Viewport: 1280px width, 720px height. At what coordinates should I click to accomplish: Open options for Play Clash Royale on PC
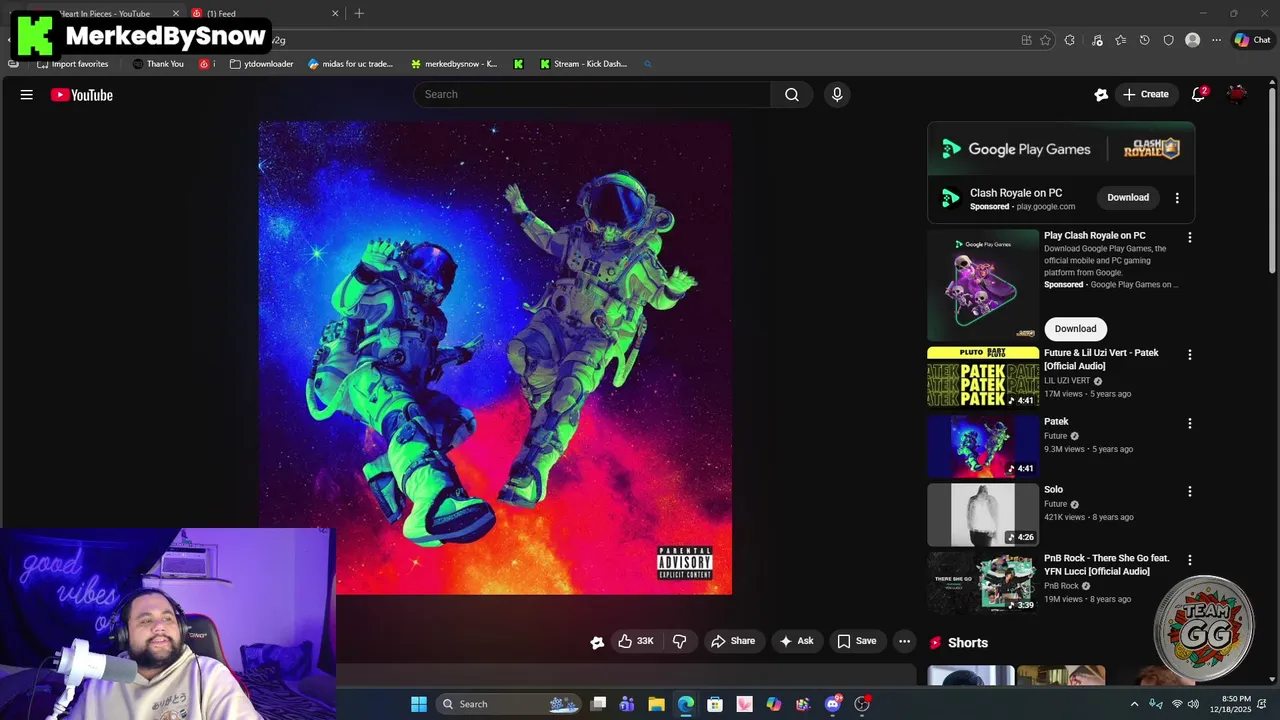coord(1190,237)
